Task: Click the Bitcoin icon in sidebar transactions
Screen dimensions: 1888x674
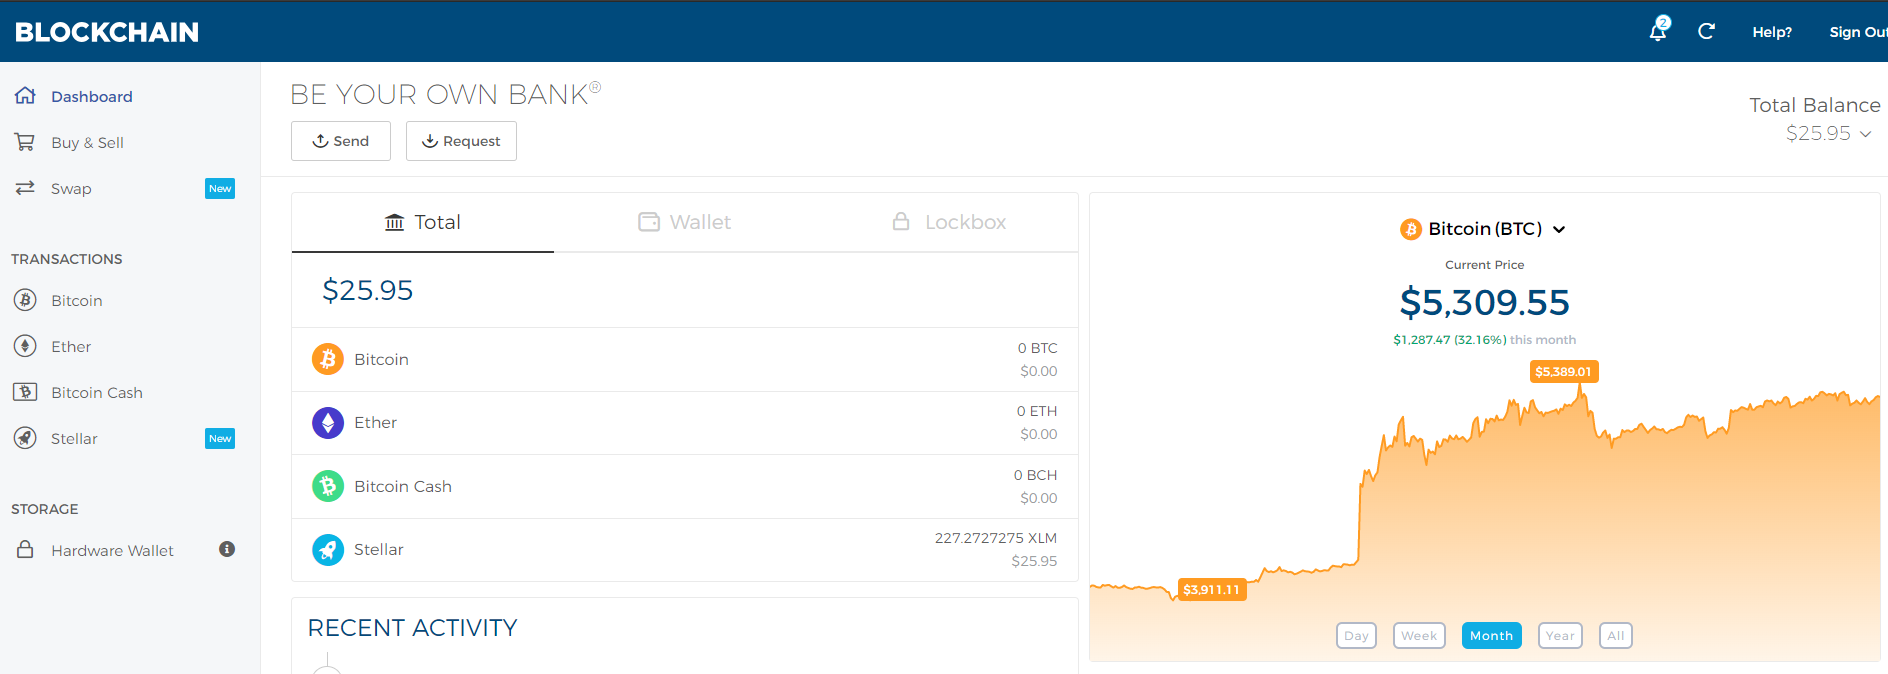Action: pos(25,300)
